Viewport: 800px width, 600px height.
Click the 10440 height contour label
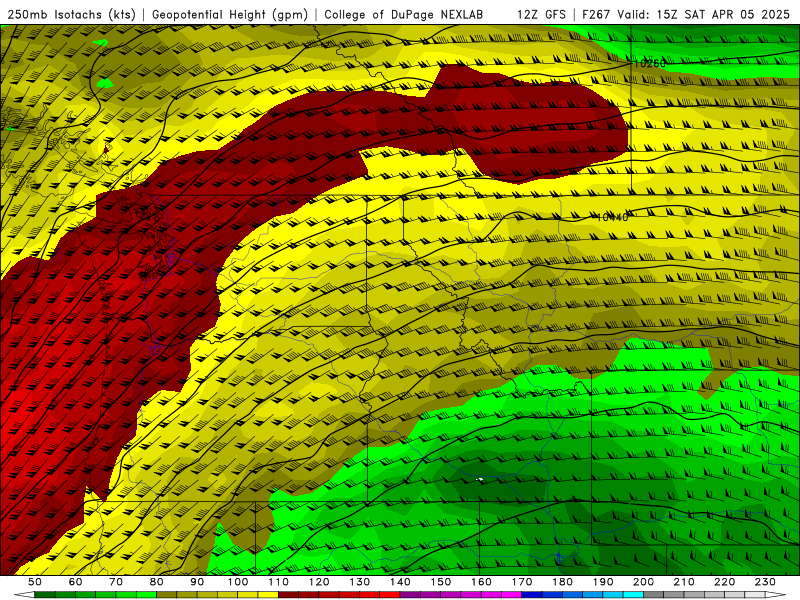(x=612, y=217)
